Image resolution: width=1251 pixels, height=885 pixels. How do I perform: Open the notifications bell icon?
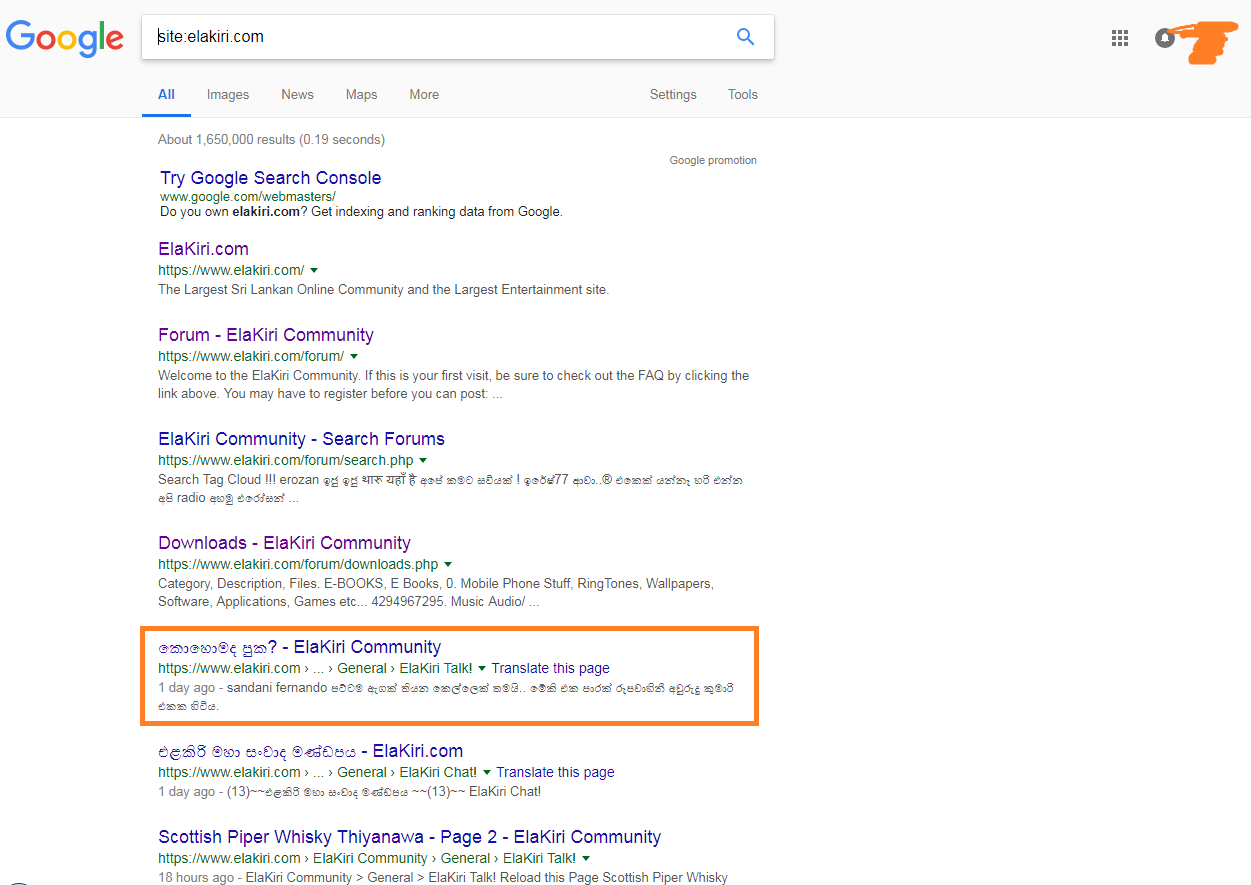click(x=1164, y=38)
